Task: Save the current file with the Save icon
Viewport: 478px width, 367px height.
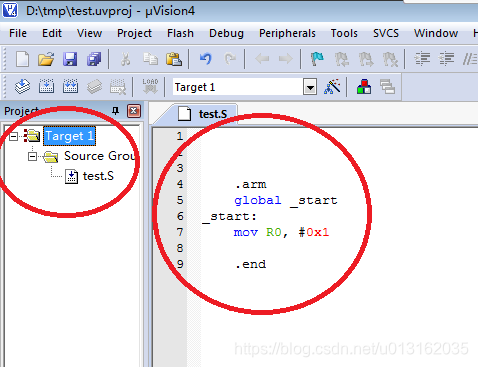Action: click(70, 59)
